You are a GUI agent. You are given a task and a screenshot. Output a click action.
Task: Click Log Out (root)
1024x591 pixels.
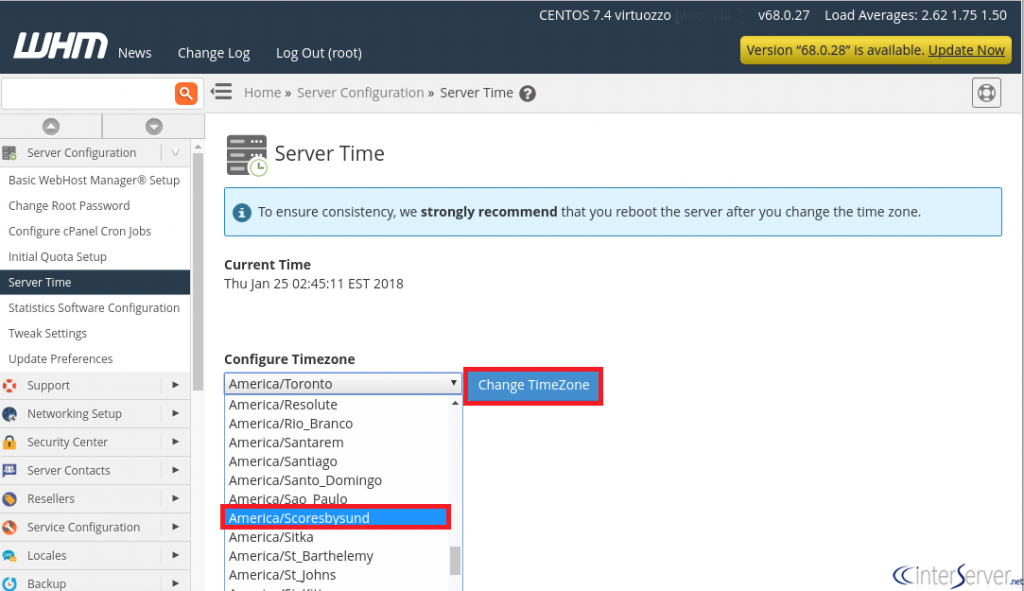[x=319, y=54]
